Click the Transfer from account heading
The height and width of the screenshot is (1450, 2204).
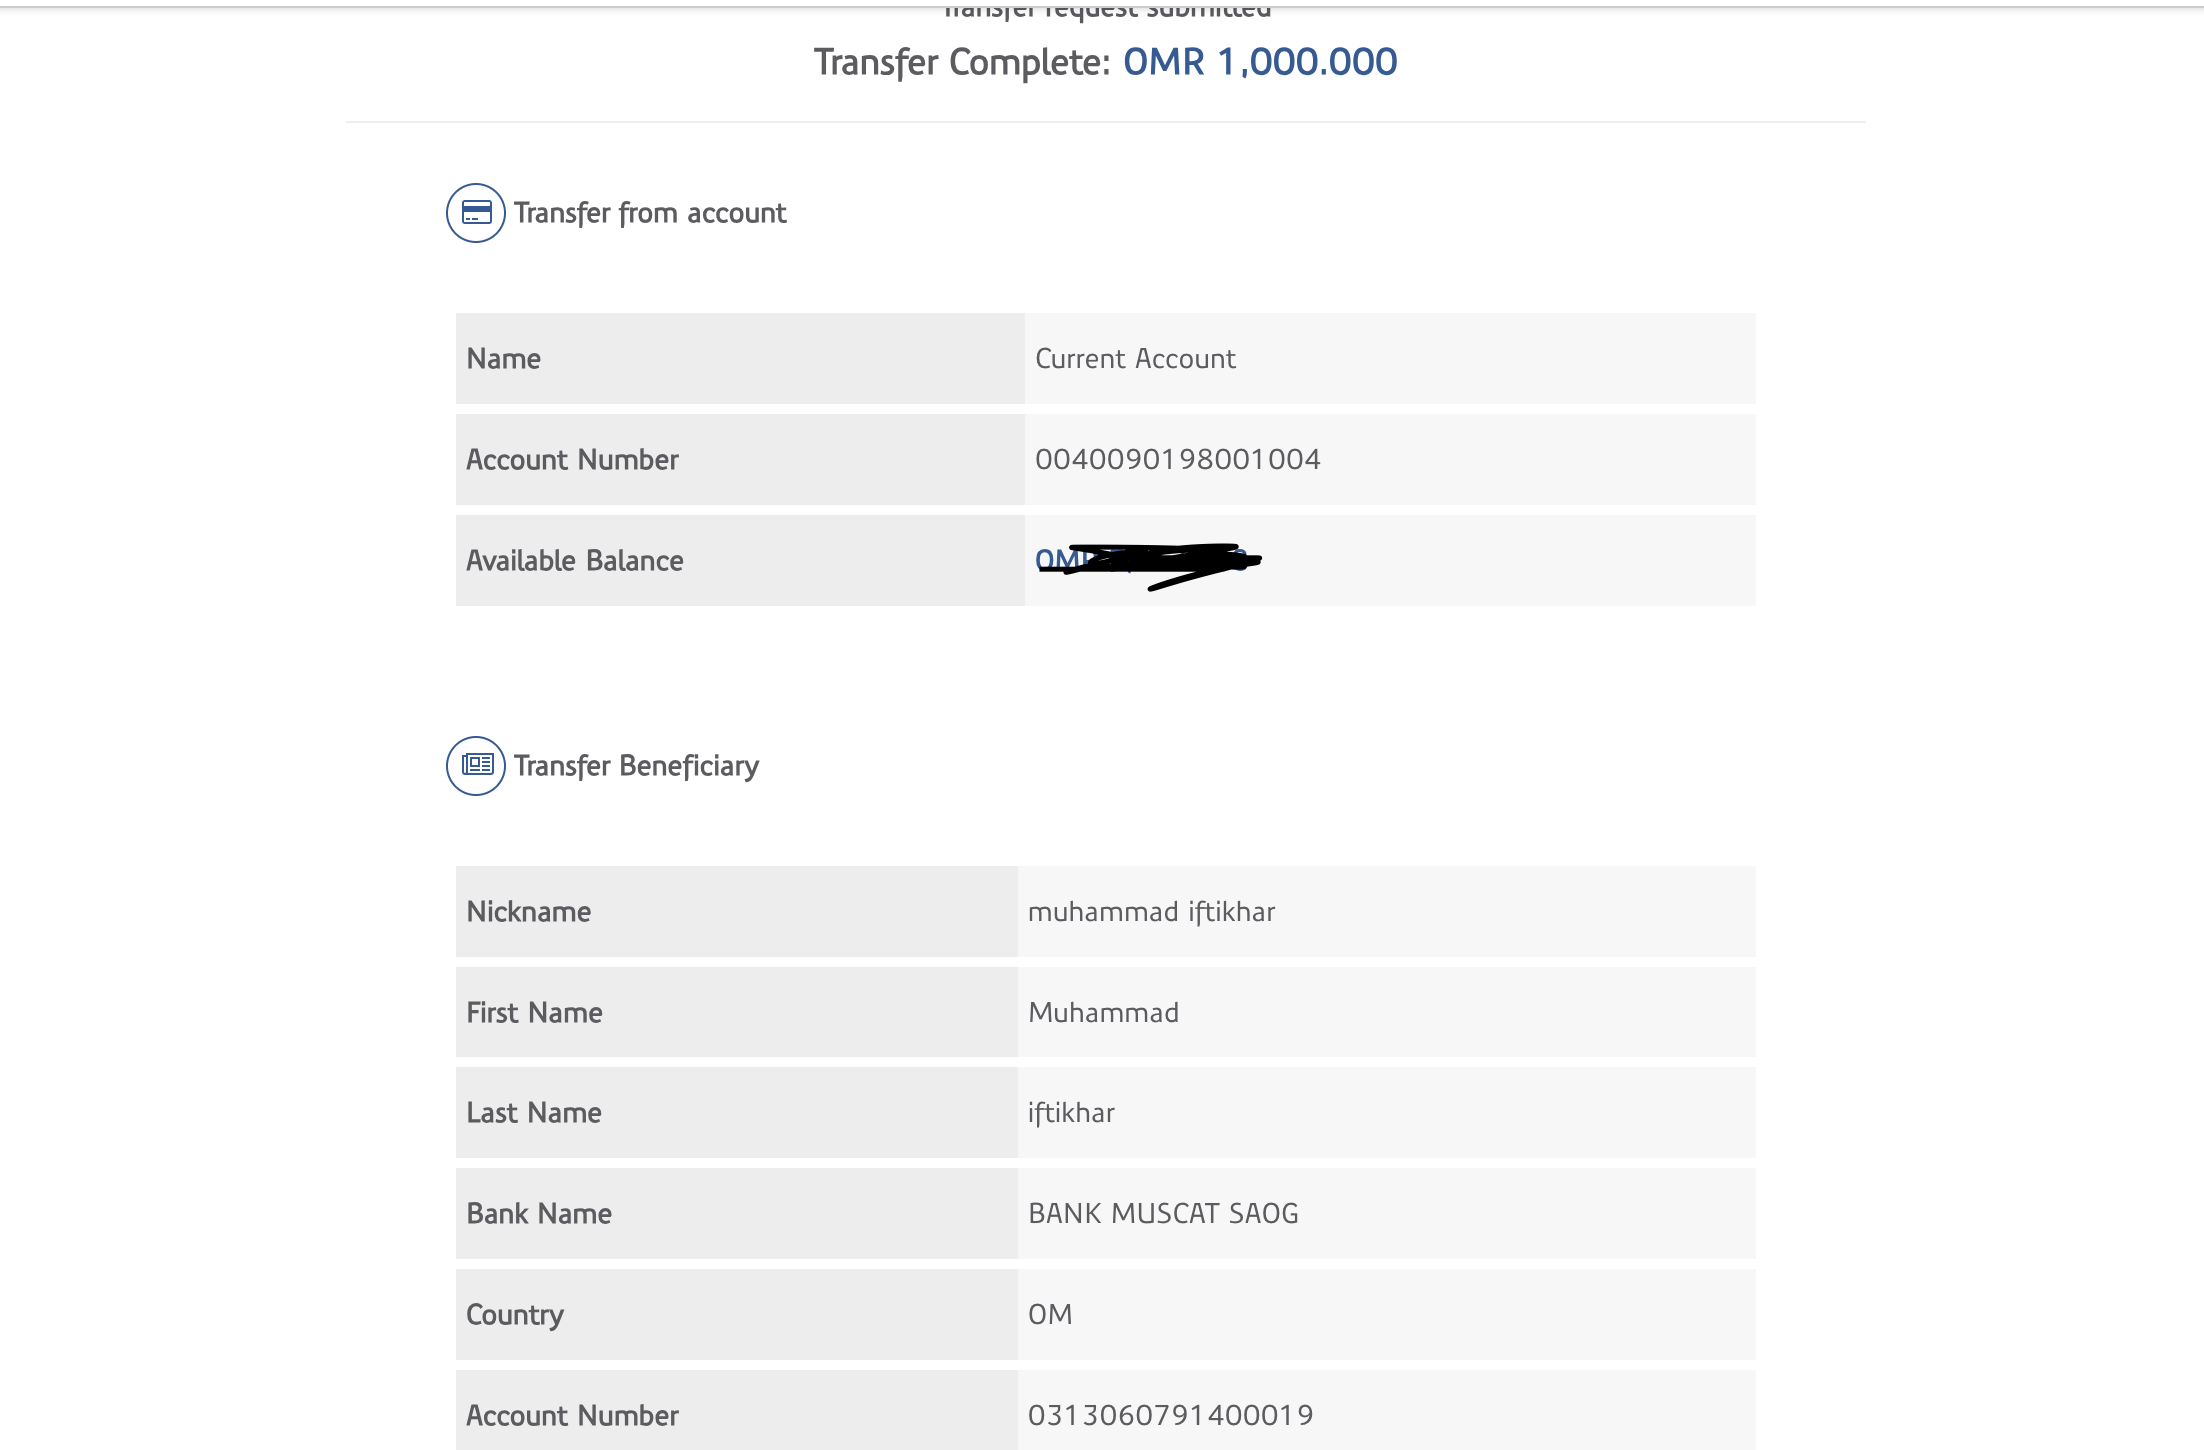(x=650, y=213)
